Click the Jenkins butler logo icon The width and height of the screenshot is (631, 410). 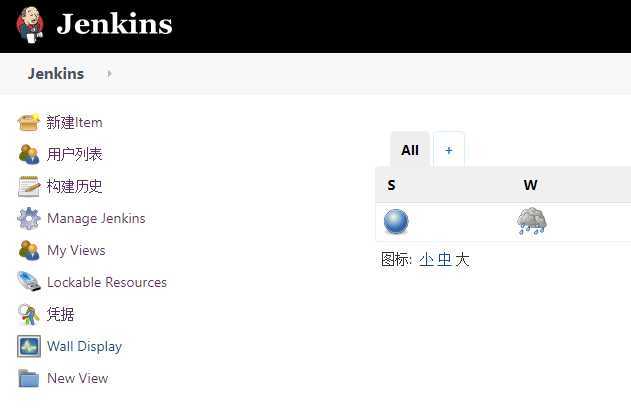[x=30, y=25]
